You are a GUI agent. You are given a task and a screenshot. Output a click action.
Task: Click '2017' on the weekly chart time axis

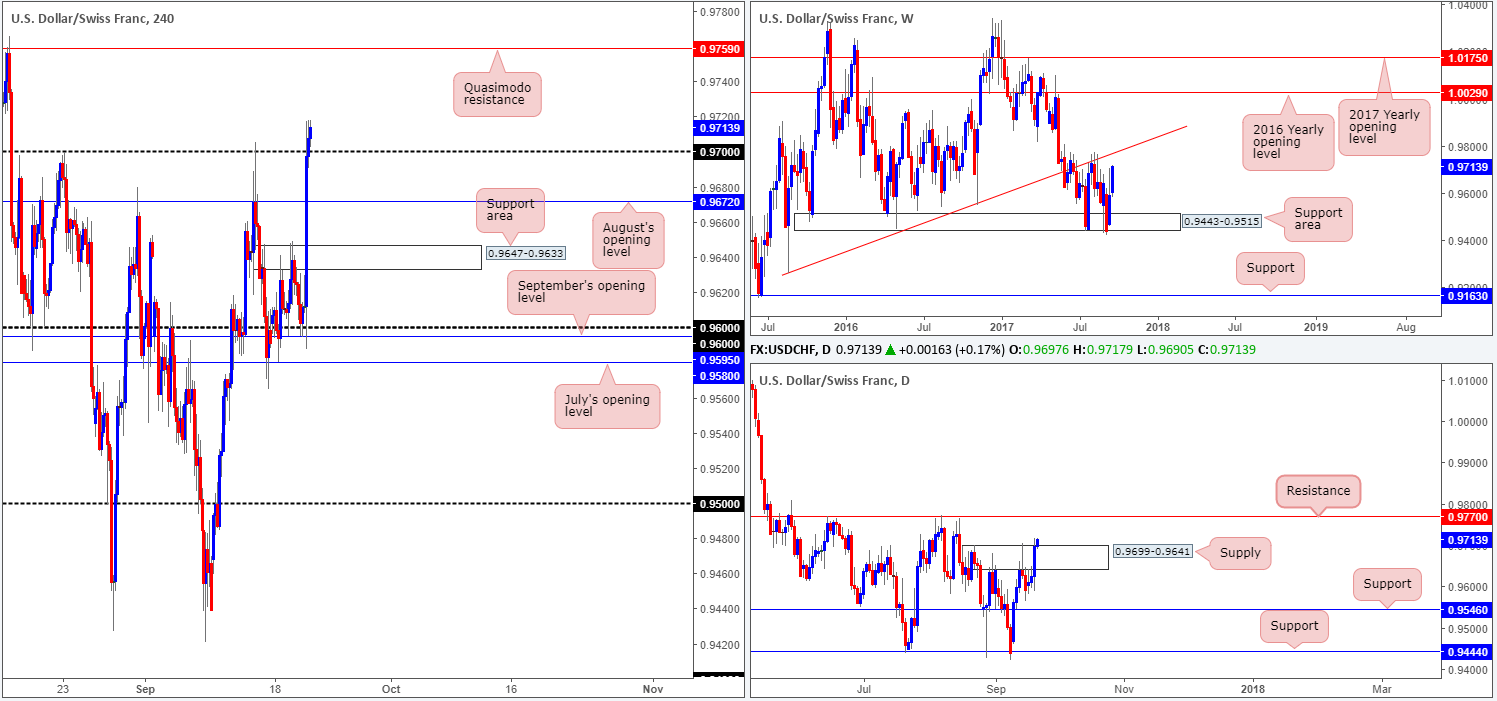[x=1002, y=326]
